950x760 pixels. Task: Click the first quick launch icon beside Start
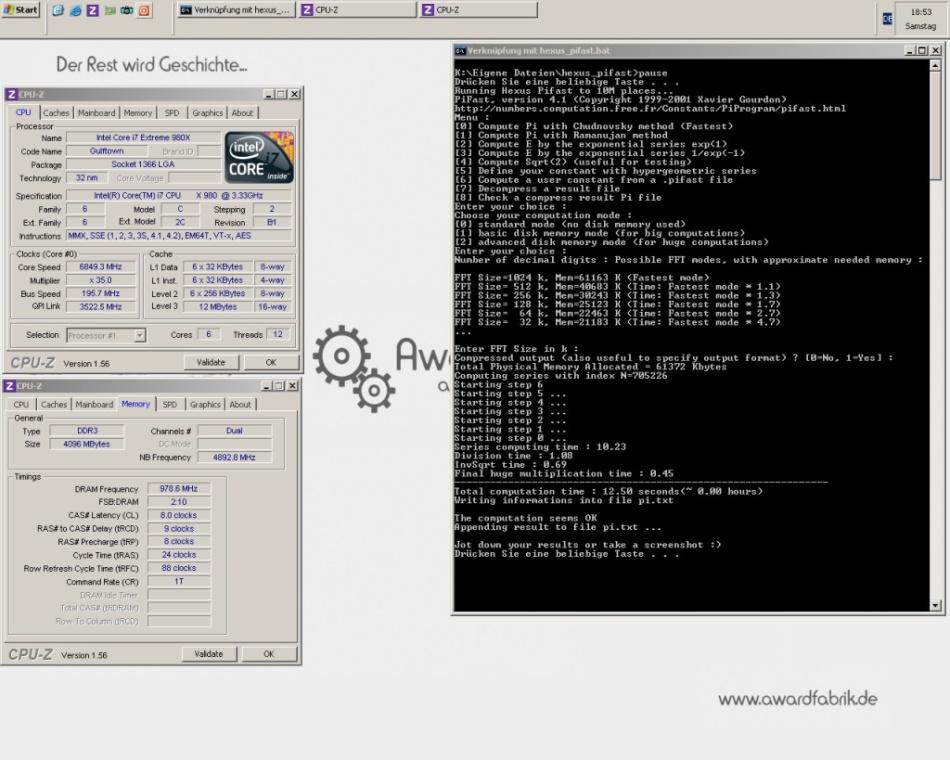pyautogui.click(x=58, y=10)
